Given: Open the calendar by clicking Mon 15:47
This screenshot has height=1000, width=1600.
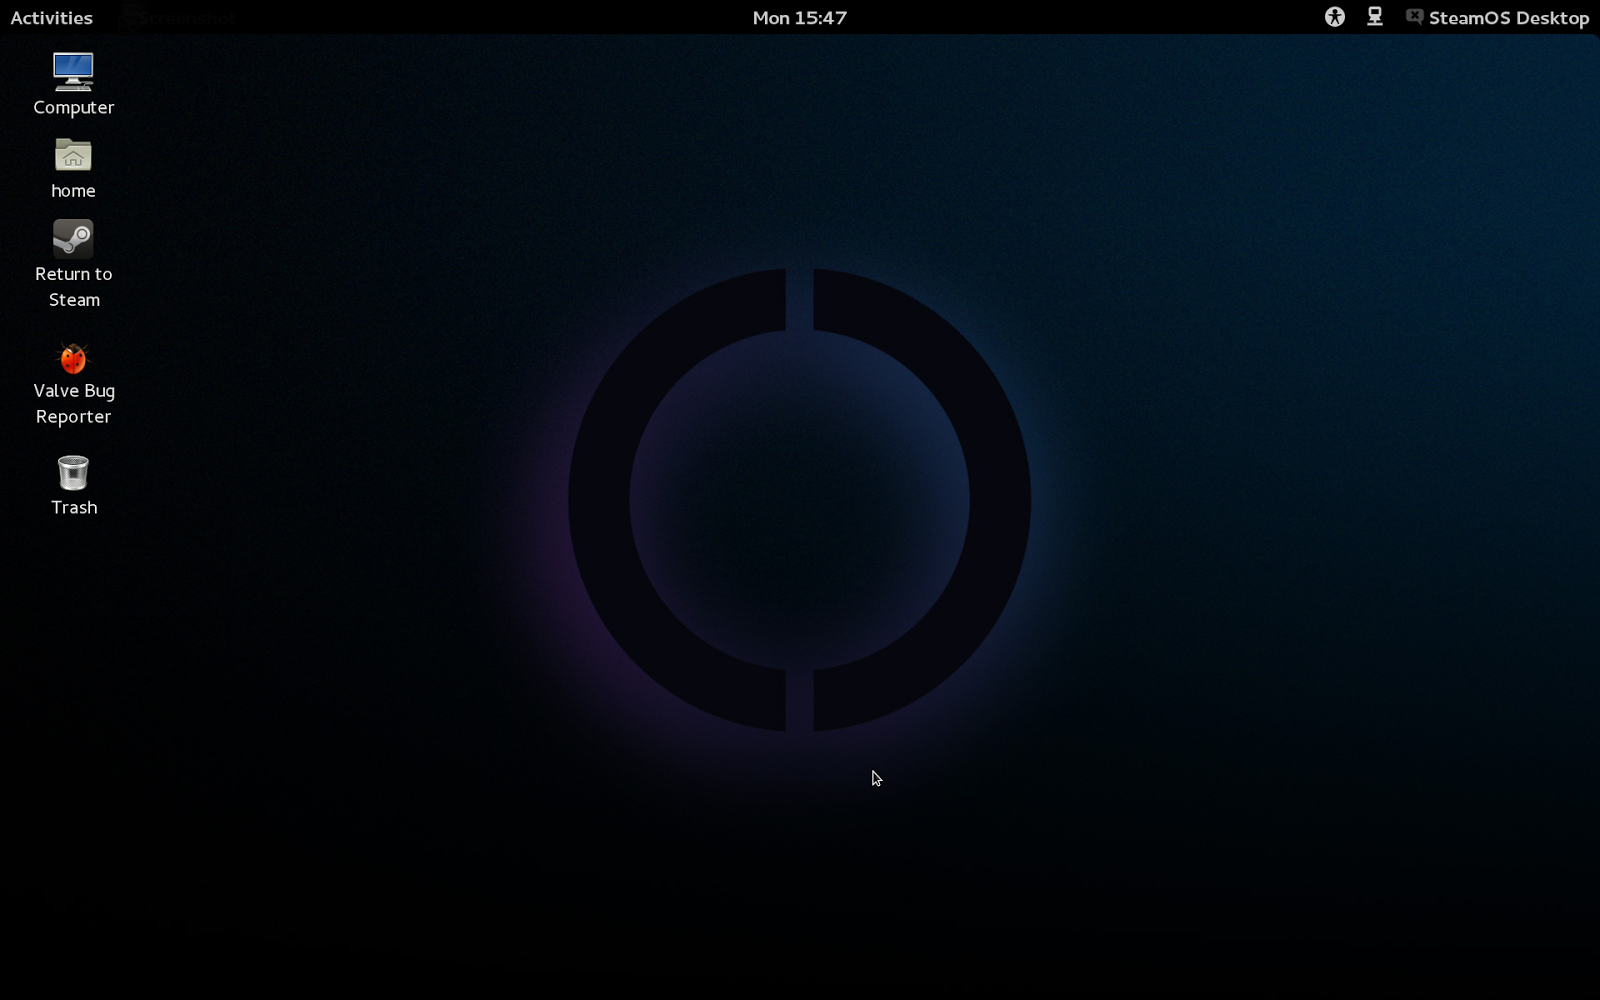Looking at the screenshot, I should coord(799,17).
